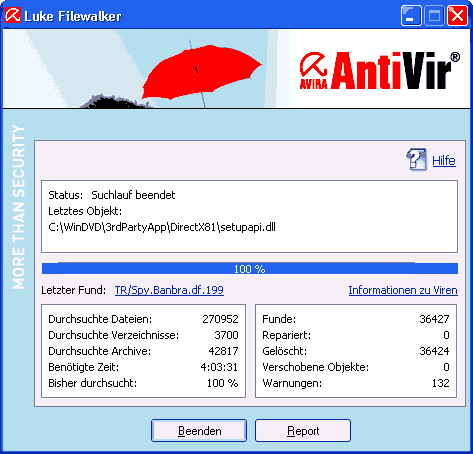The width and height of the screenshot is (473, 454).
Task: Click the Letztes Objekt label
Action: [85, 211]
